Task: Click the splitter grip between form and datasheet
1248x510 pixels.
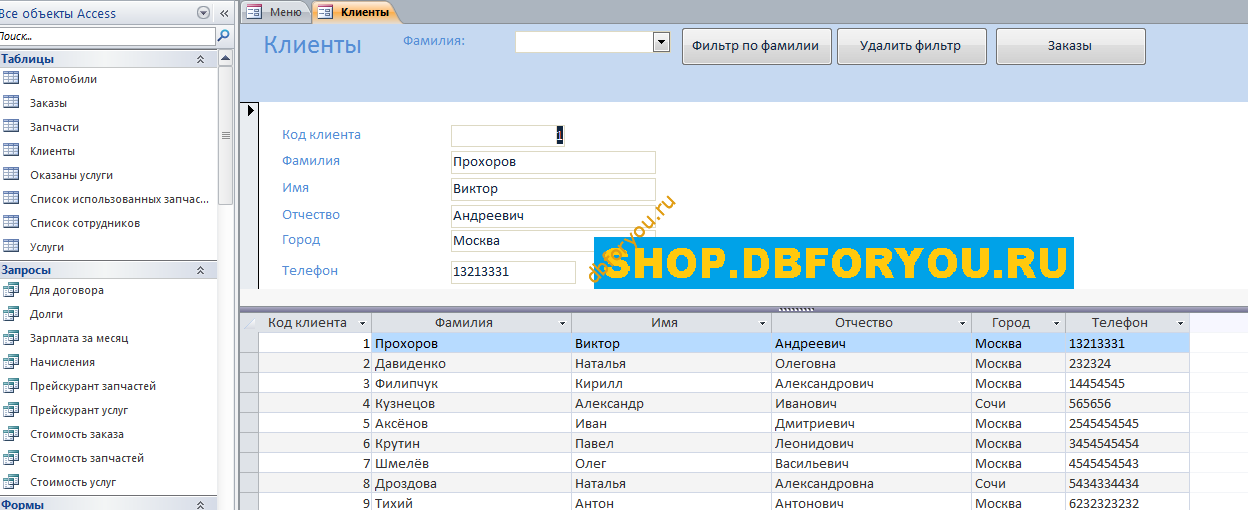Action: pos(796,309)
